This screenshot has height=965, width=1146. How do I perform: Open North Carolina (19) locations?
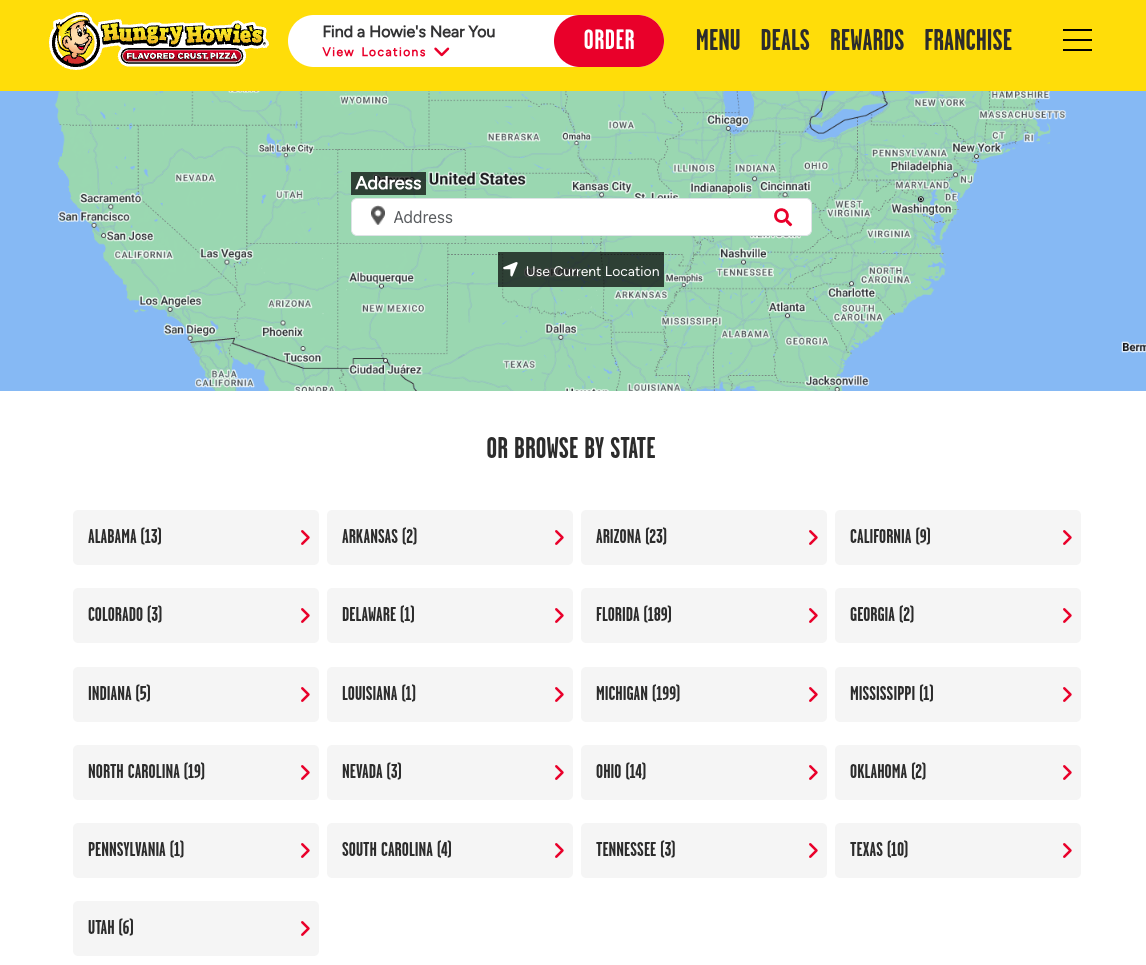(x=196, y=773)
